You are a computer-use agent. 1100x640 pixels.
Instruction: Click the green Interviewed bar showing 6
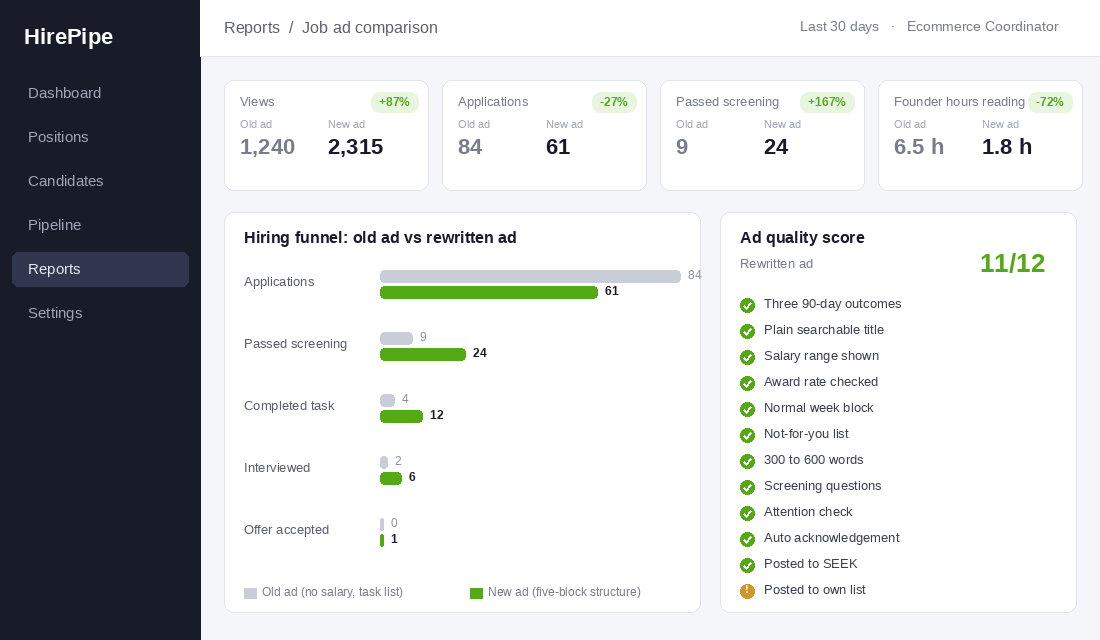coord(391,479)
